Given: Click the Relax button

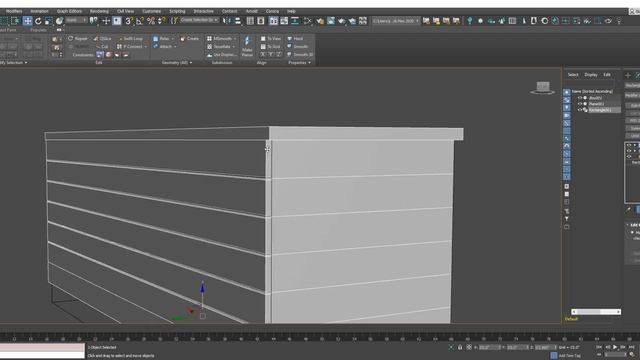Looking at the screenshot, I should pos(161,39).
